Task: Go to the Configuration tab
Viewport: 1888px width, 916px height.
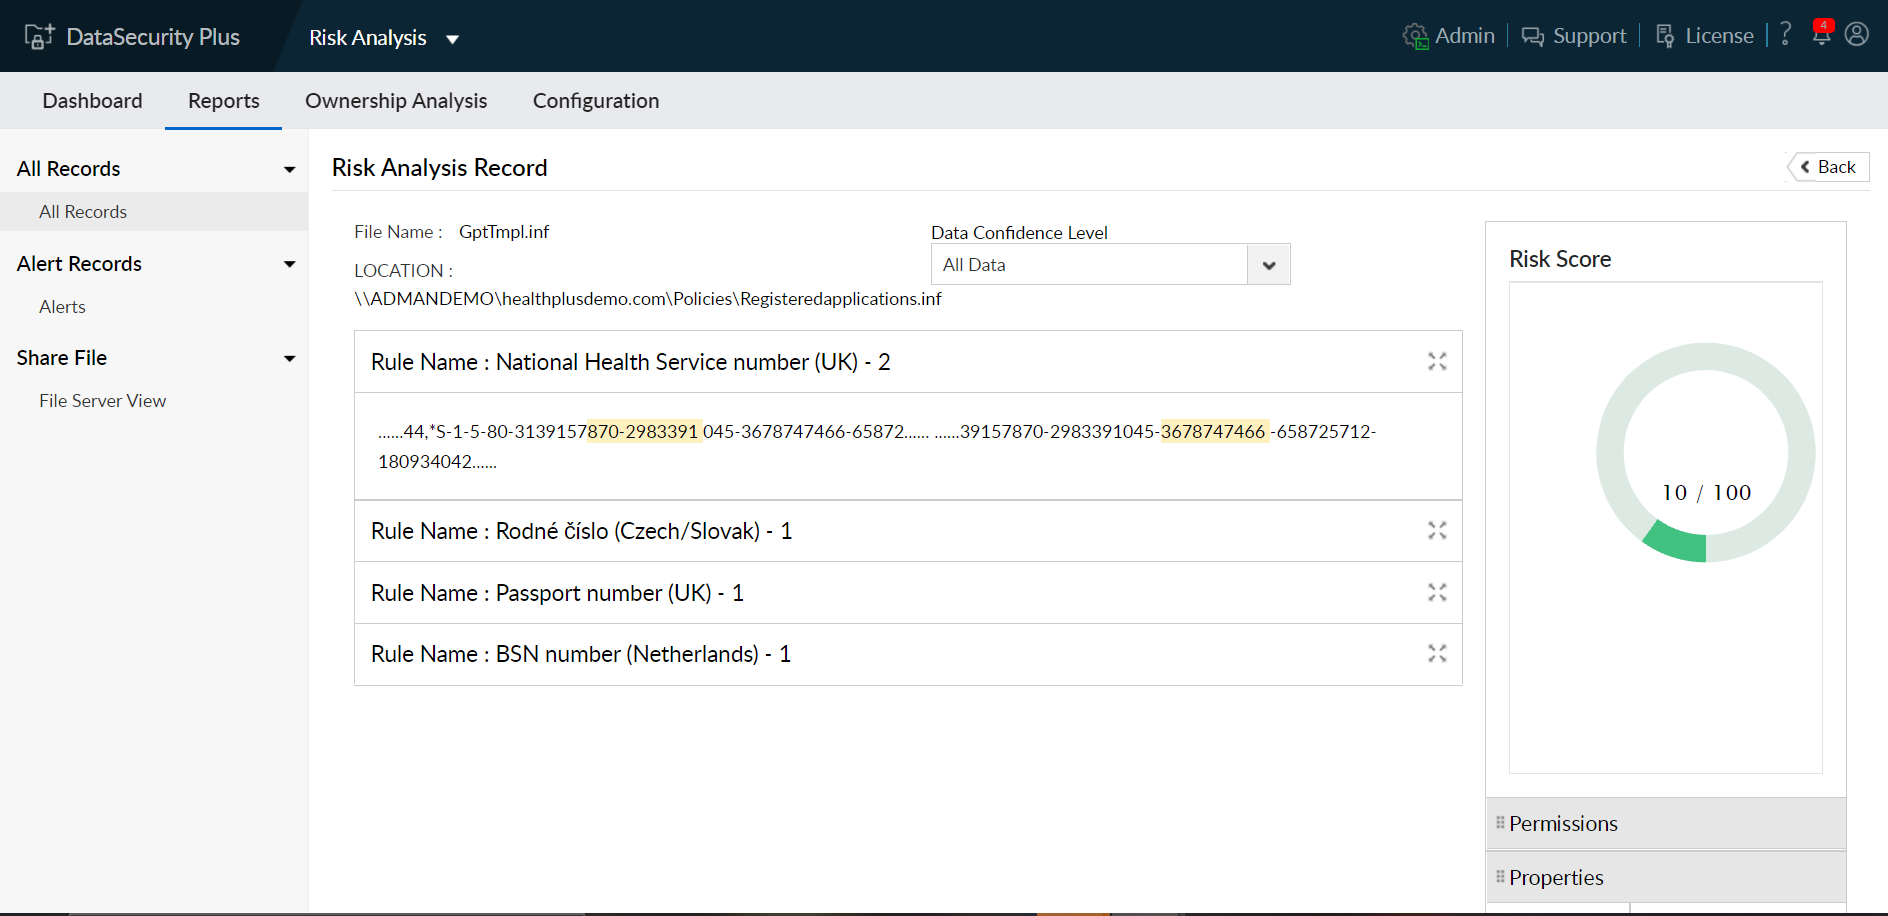Action: [x=596, y=101]
